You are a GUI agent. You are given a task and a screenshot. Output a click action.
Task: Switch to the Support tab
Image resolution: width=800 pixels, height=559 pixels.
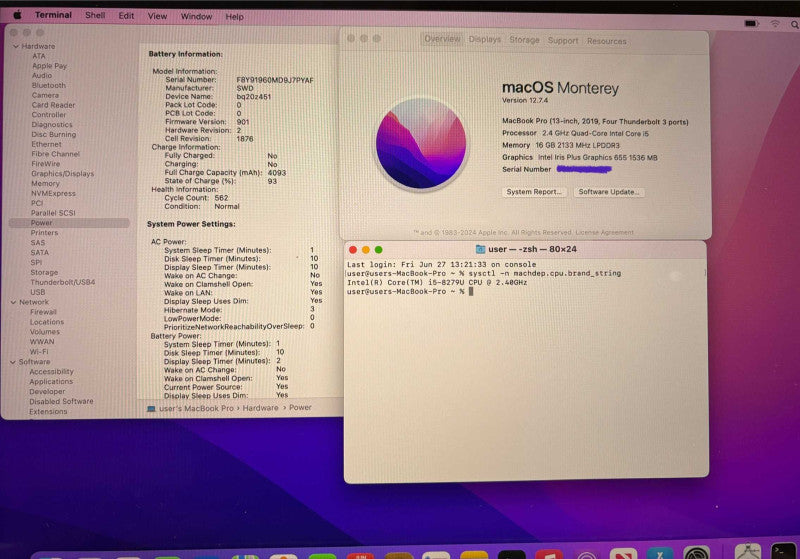click(x=563, y=40)
